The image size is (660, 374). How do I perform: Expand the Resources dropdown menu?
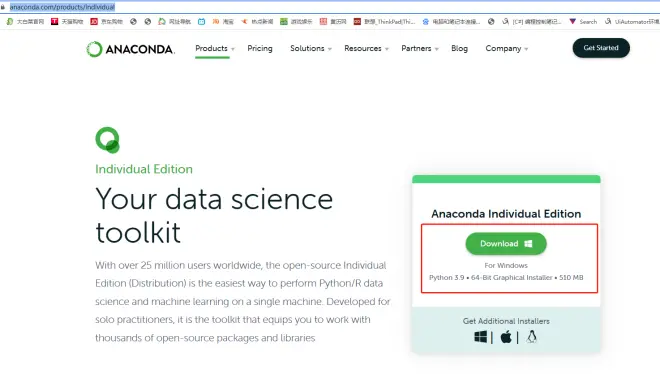[x=366, y=48]
